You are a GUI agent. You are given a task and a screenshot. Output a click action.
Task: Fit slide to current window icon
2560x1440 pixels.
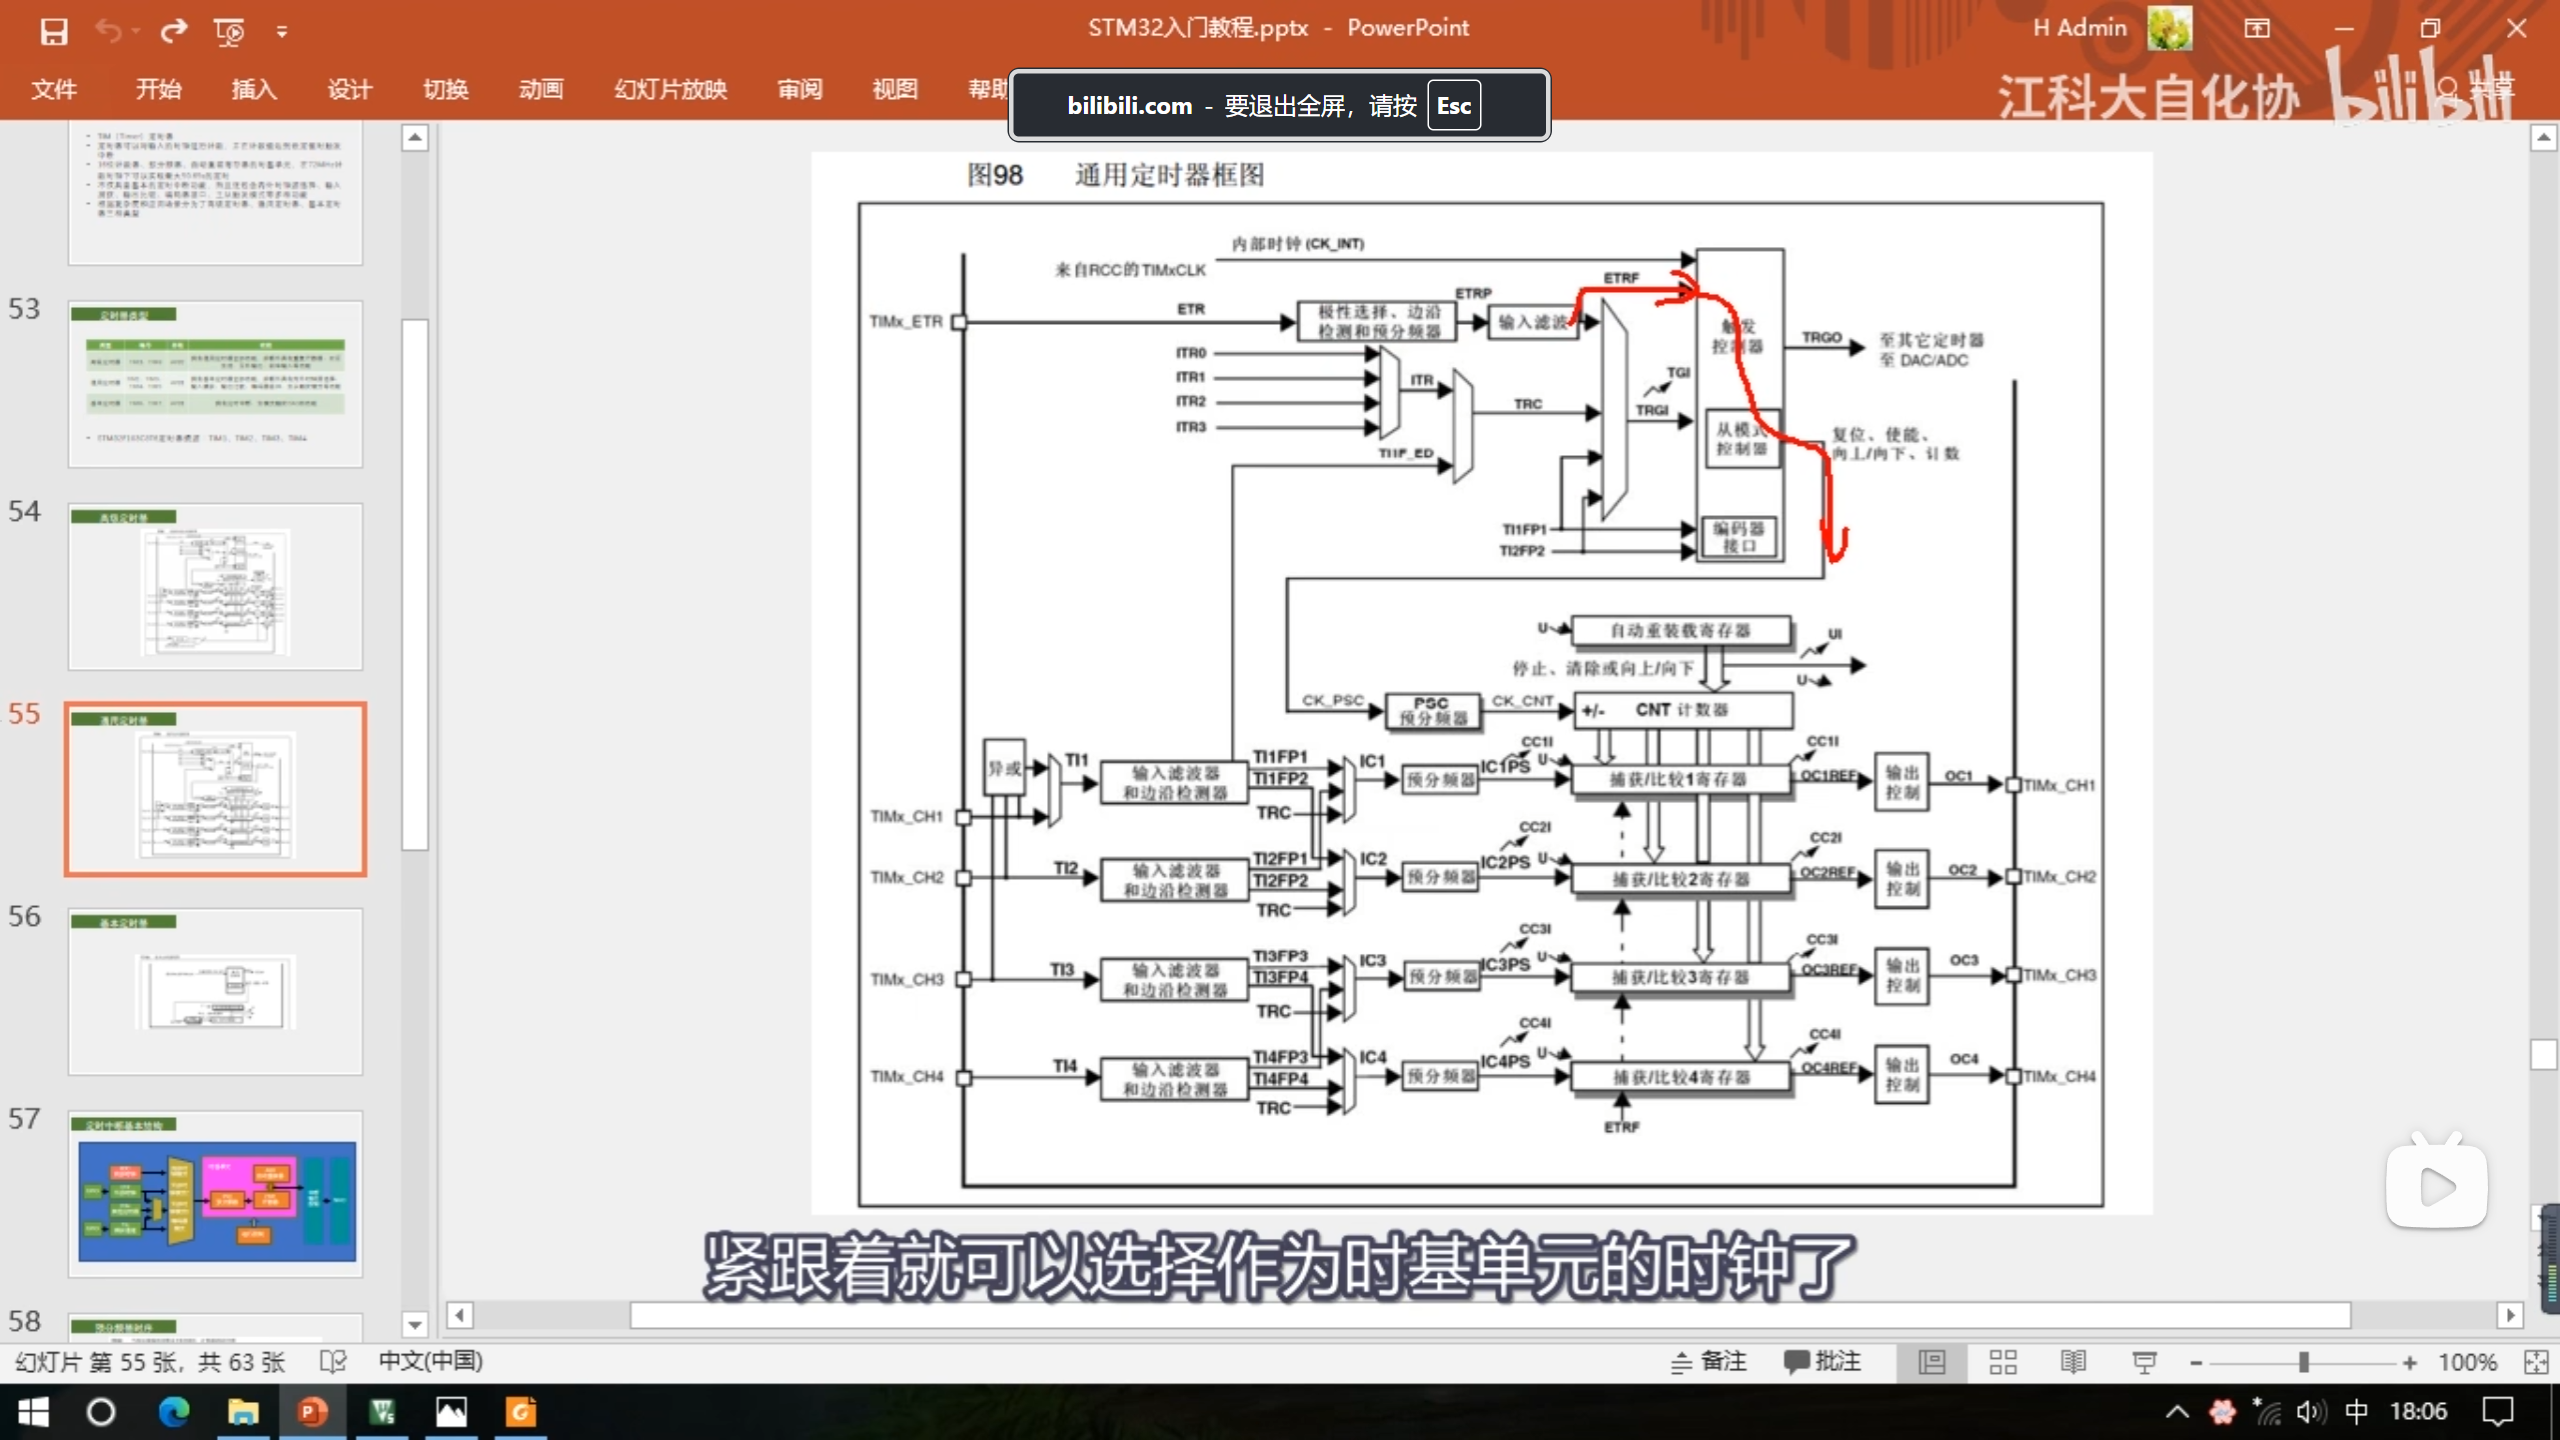click(x=2536, y=1362)
